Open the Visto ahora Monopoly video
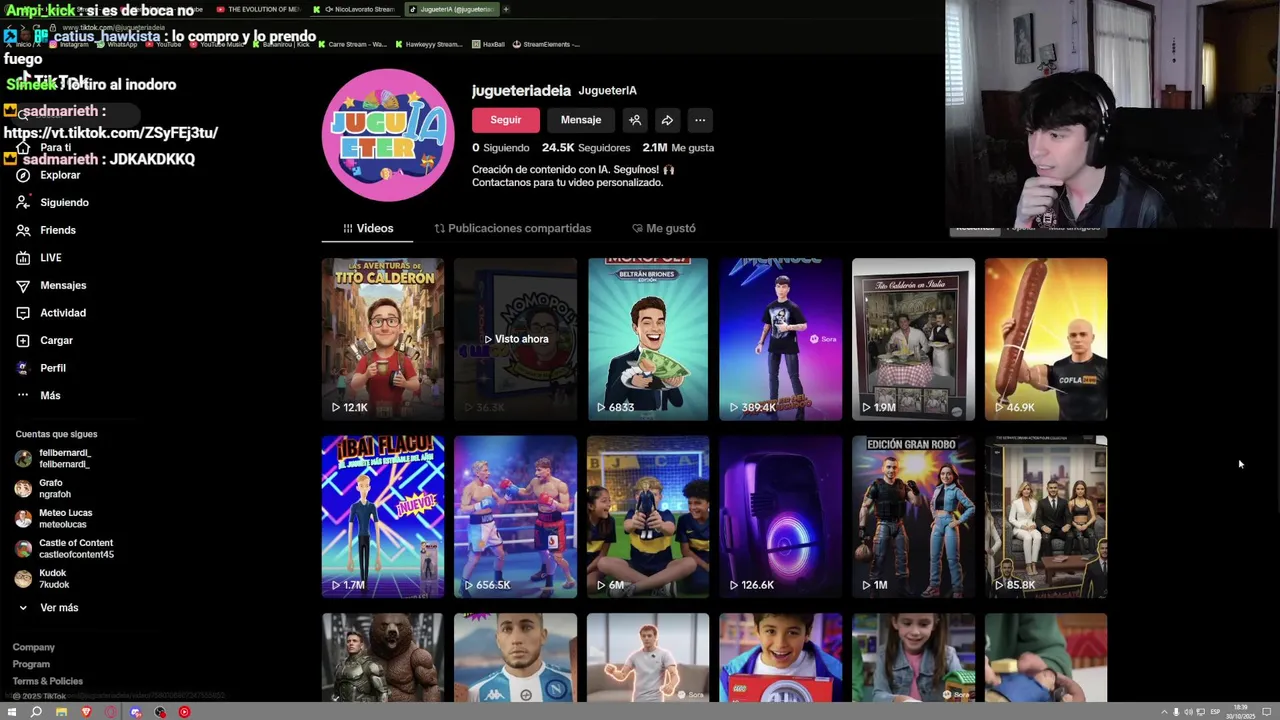The width and height of the screenshot is (1280, 720). (516, 339)
